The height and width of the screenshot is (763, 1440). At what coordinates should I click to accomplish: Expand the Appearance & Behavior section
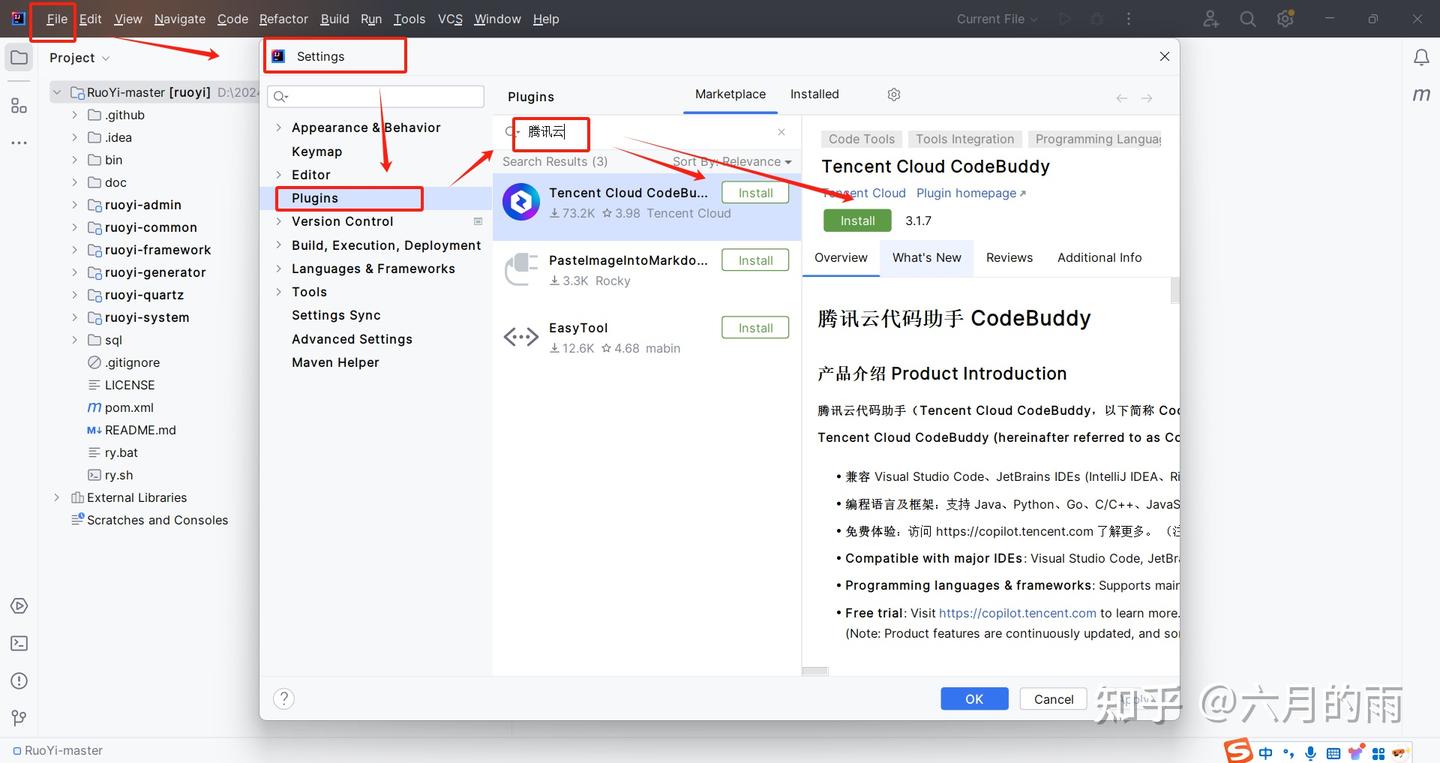click(279, 127)
